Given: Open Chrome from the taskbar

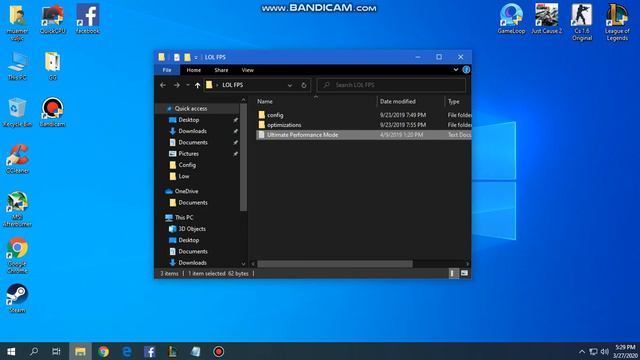Looking at the screenshot, I should [x=103, y=351].
